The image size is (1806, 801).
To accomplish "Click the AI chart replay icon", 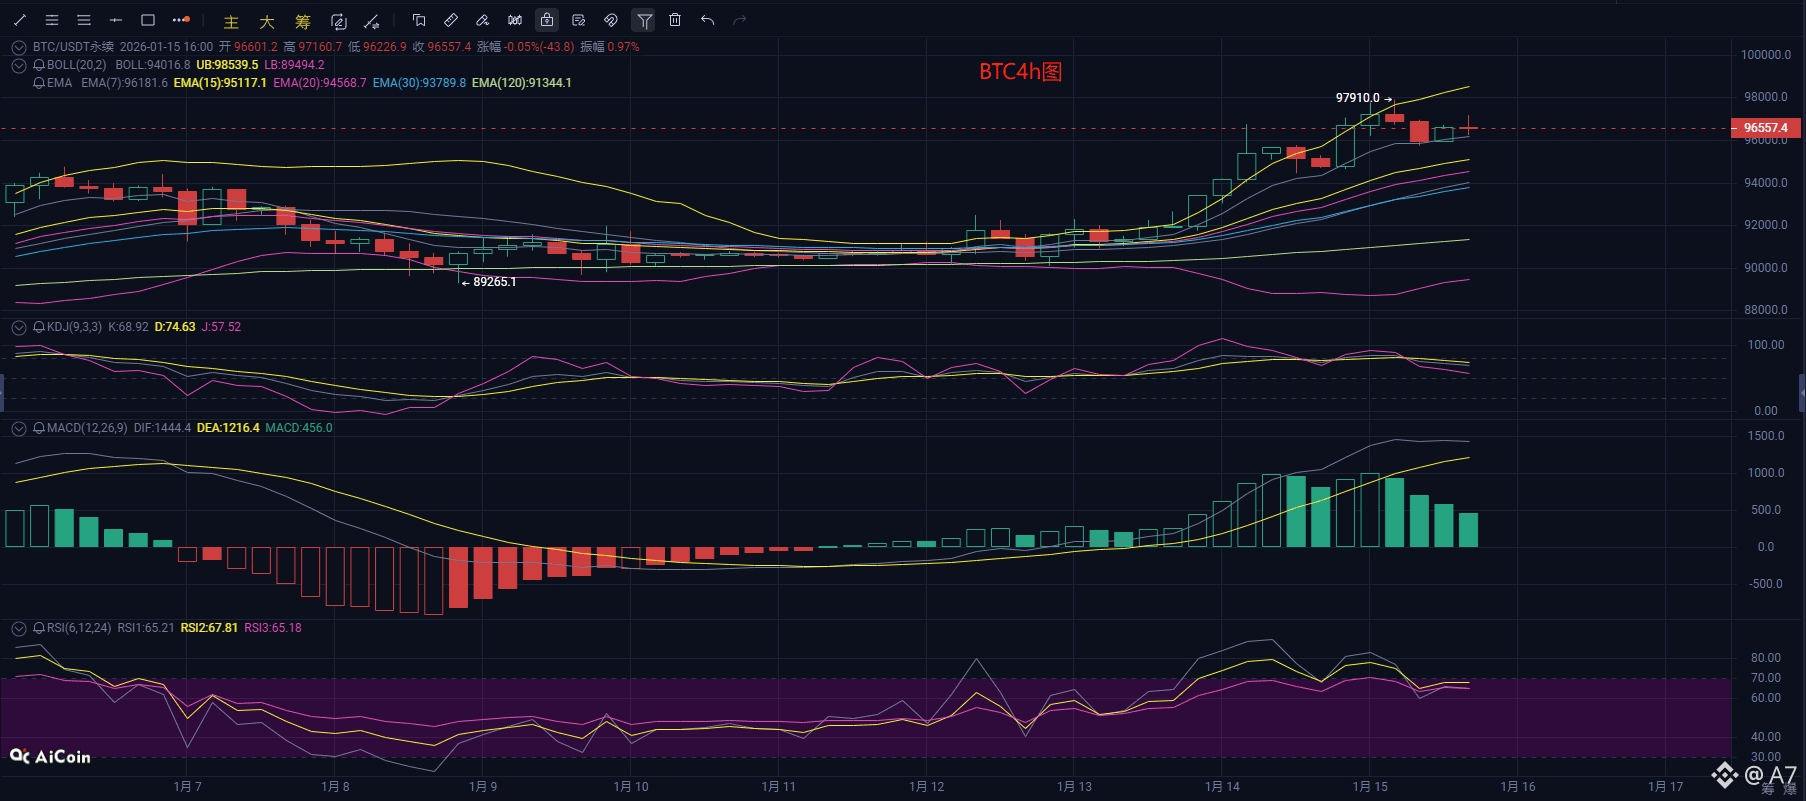I will [338, 21].
